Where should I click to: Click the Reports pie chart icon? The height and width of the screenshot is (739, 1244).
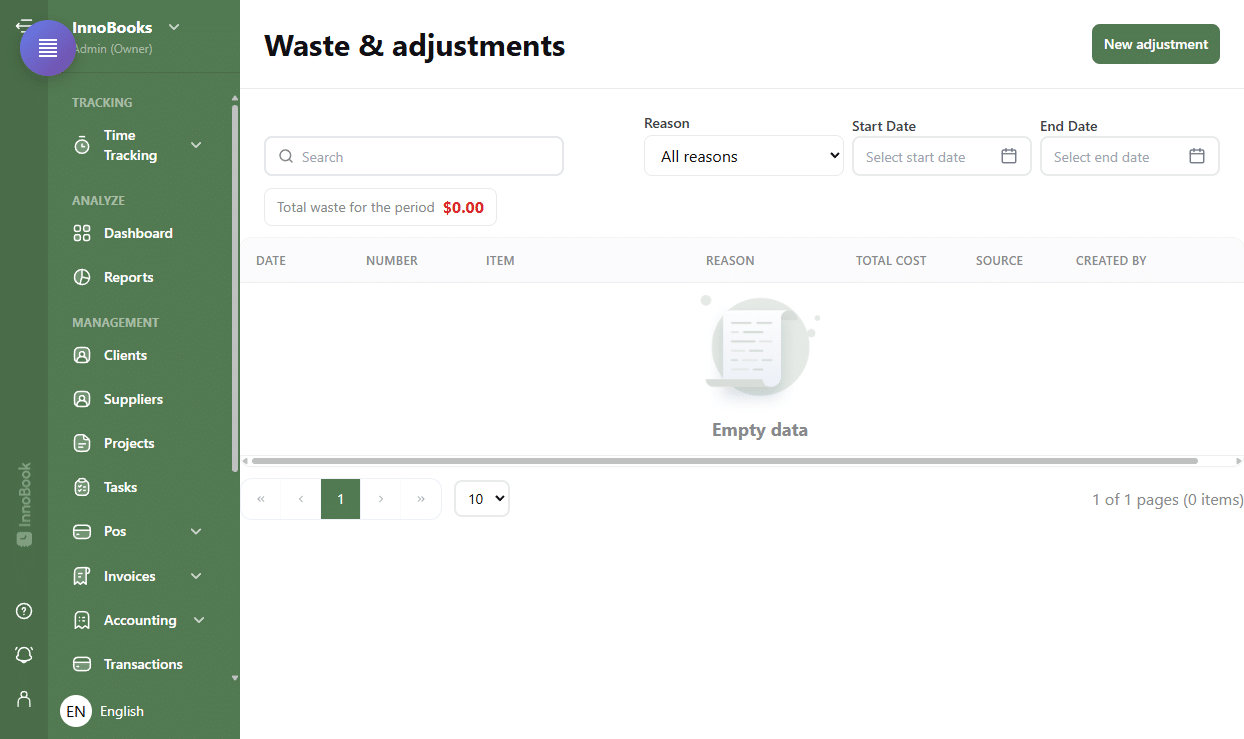82,277
